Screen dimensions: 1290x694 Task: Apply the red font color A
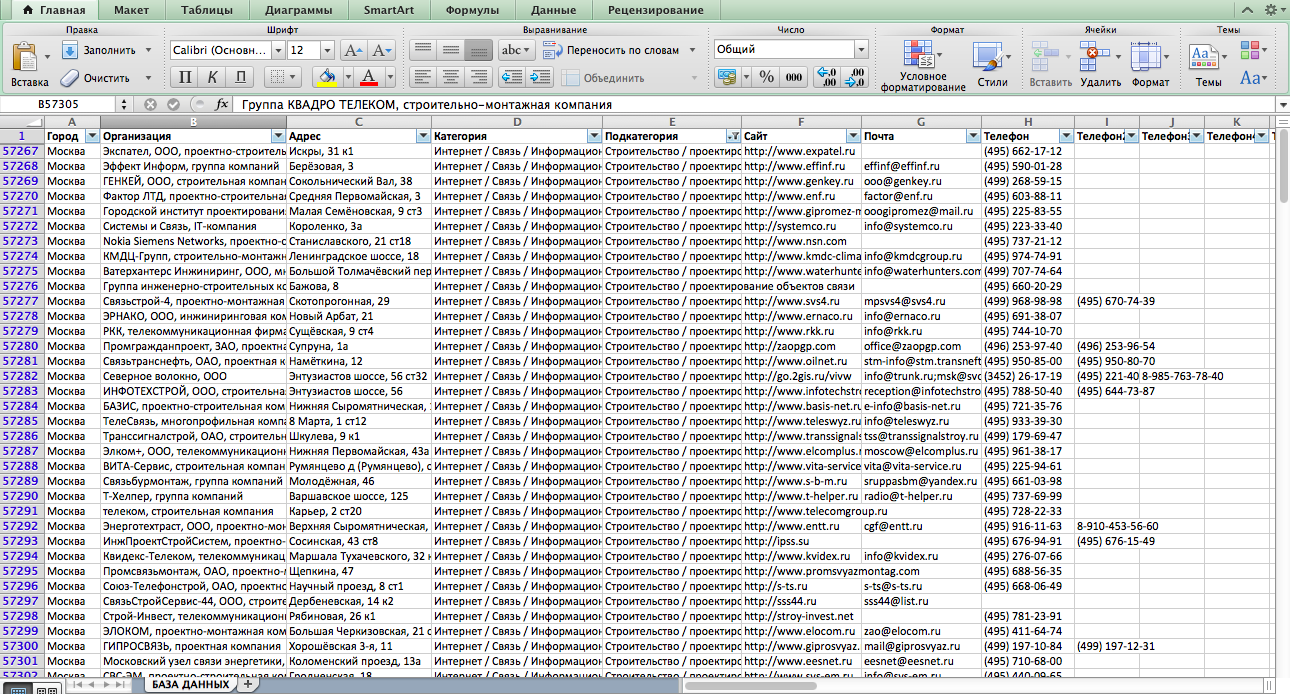pos(367,77)
